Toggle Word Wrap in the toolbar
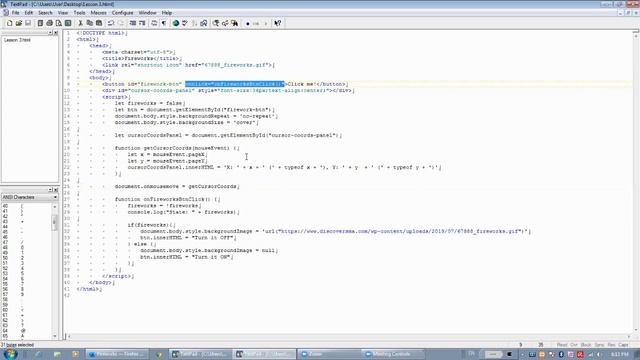Screen dimensions: 640x360 (x=154, y=23)
